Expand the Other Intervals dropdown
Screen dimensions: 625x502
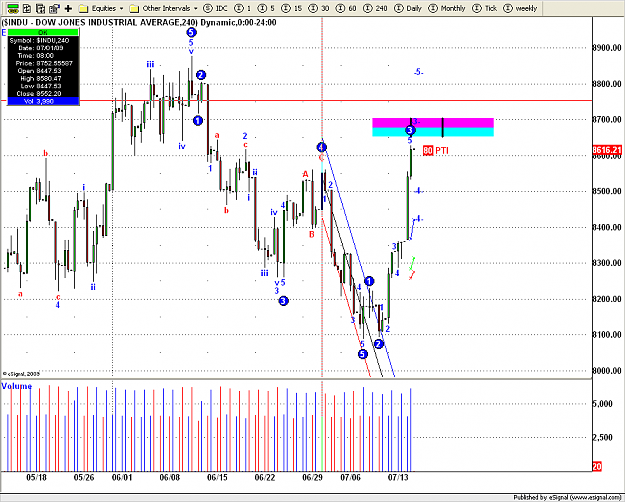tap(195, 8)
